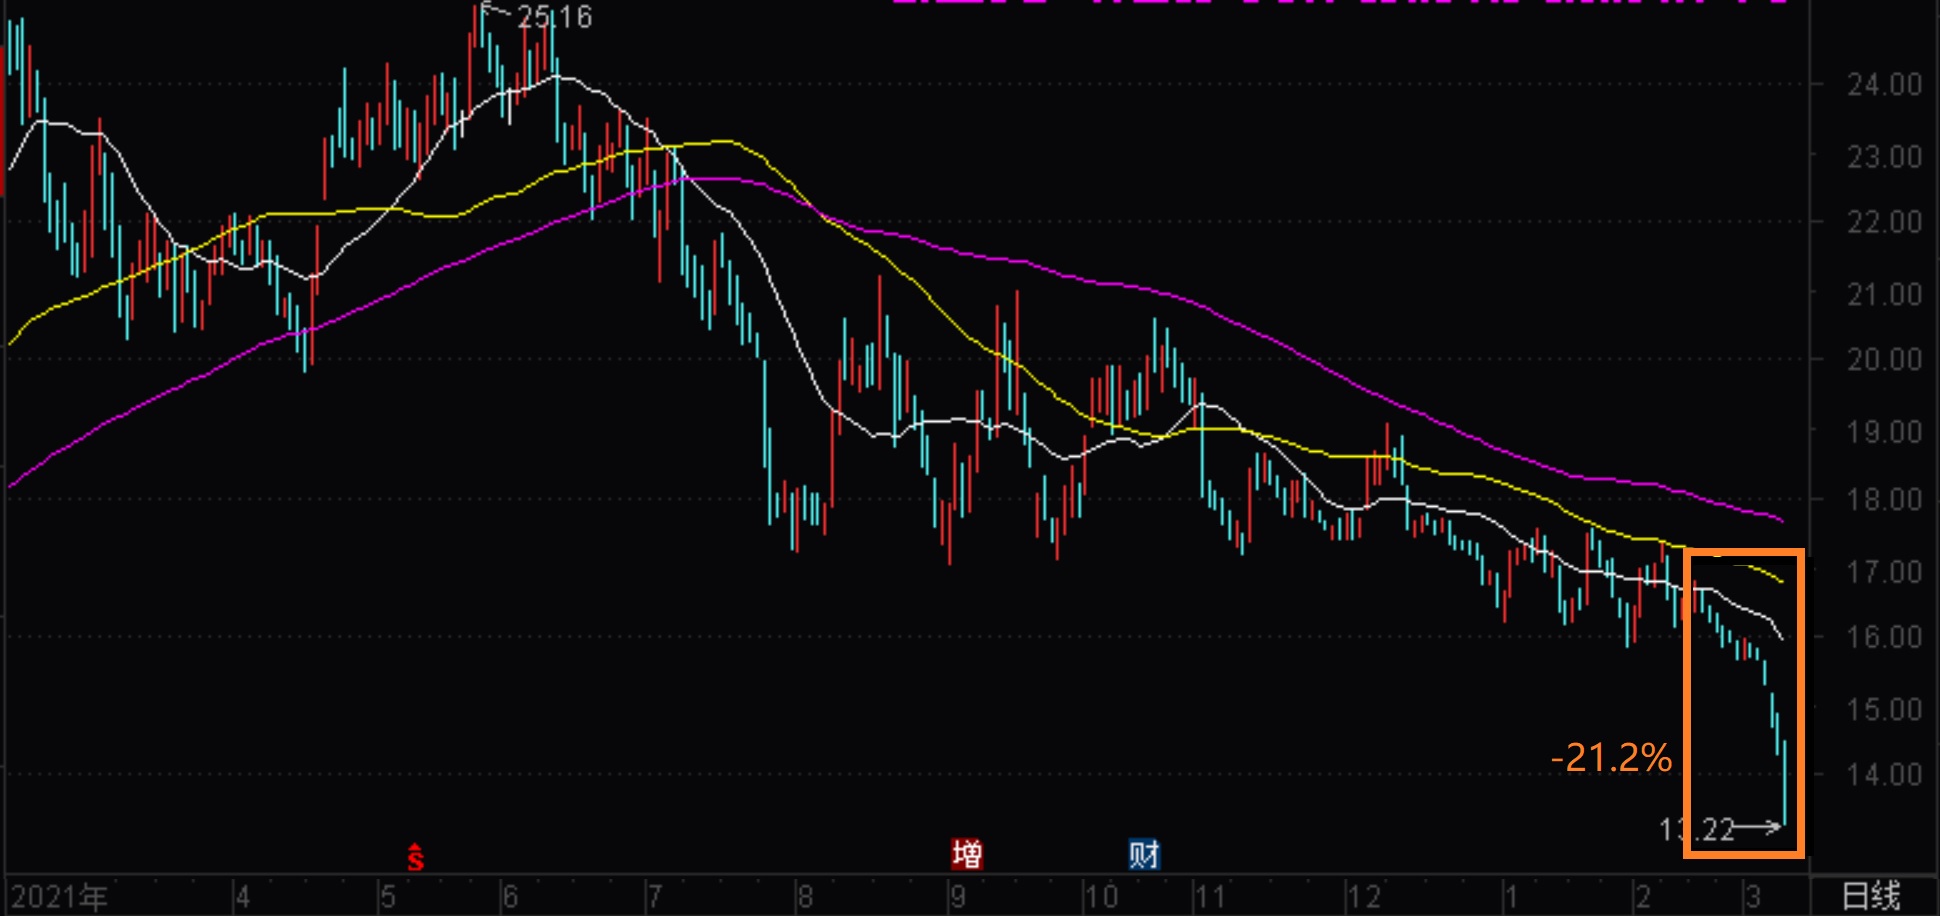Open the blue 财 financial report icon
Screen dimensions: 1940x916
[x=1144, y=855]
